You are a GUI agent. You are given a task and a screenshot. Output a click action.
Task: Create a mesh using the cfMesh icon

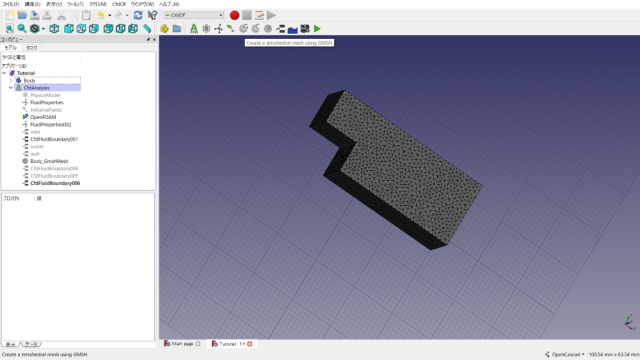click(x=256, y=29)
